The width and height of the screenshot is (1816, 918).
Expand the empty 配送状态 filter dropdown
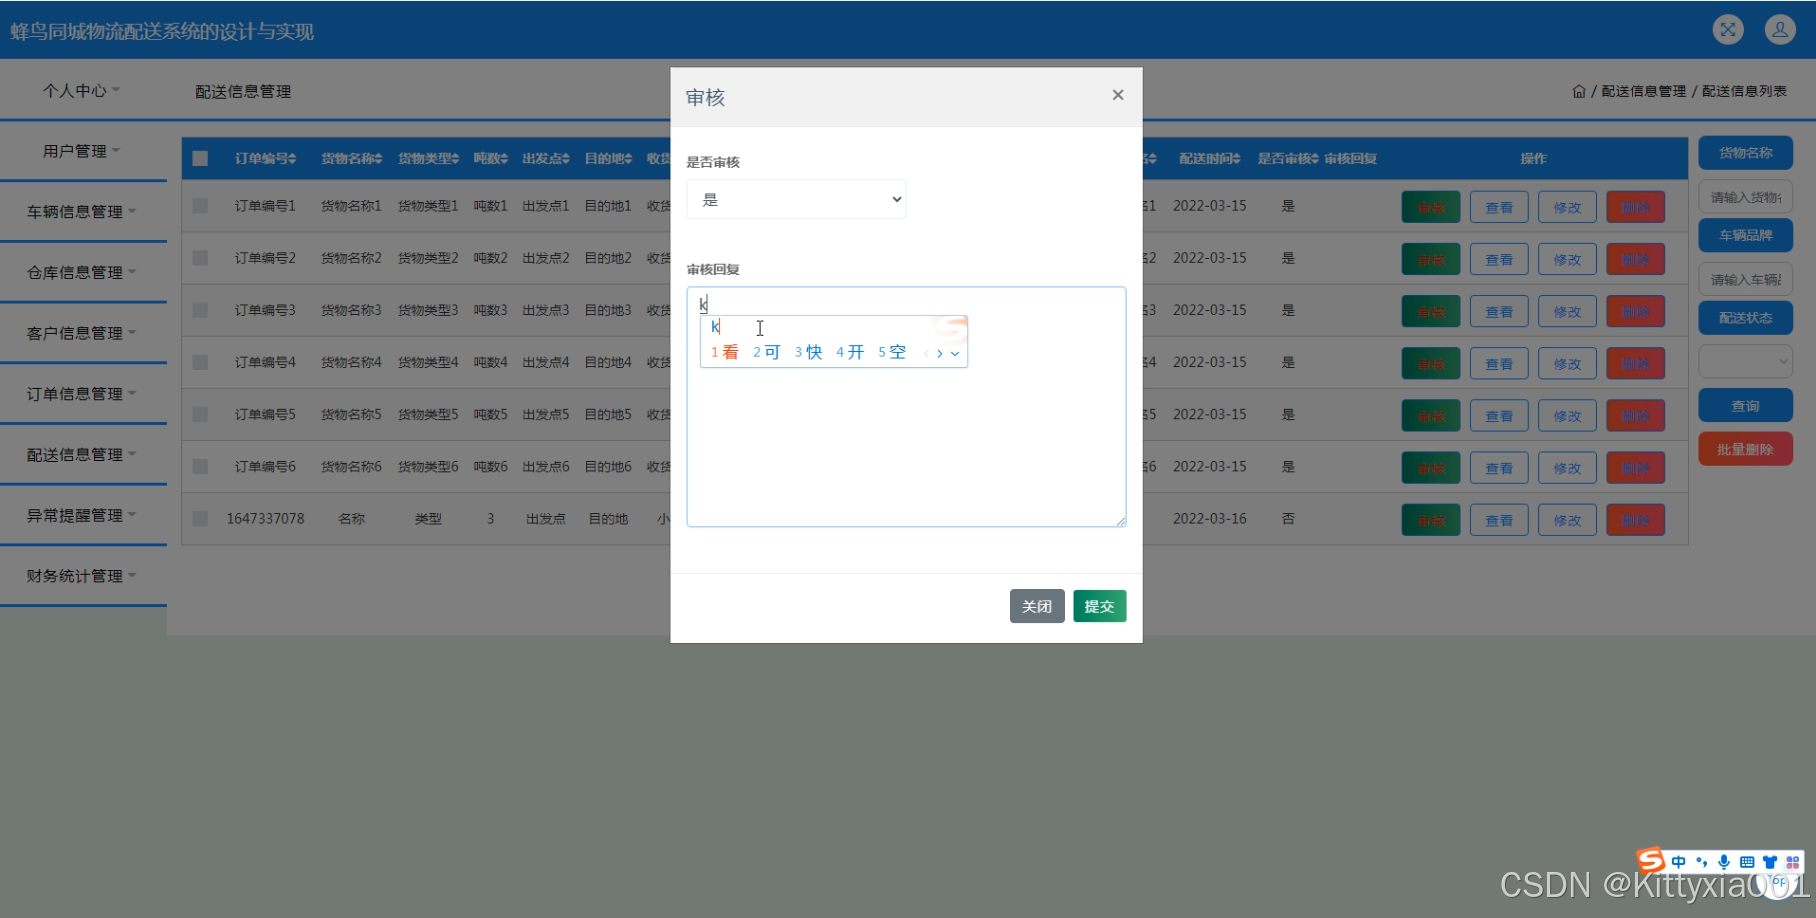tap(1745, 361)
